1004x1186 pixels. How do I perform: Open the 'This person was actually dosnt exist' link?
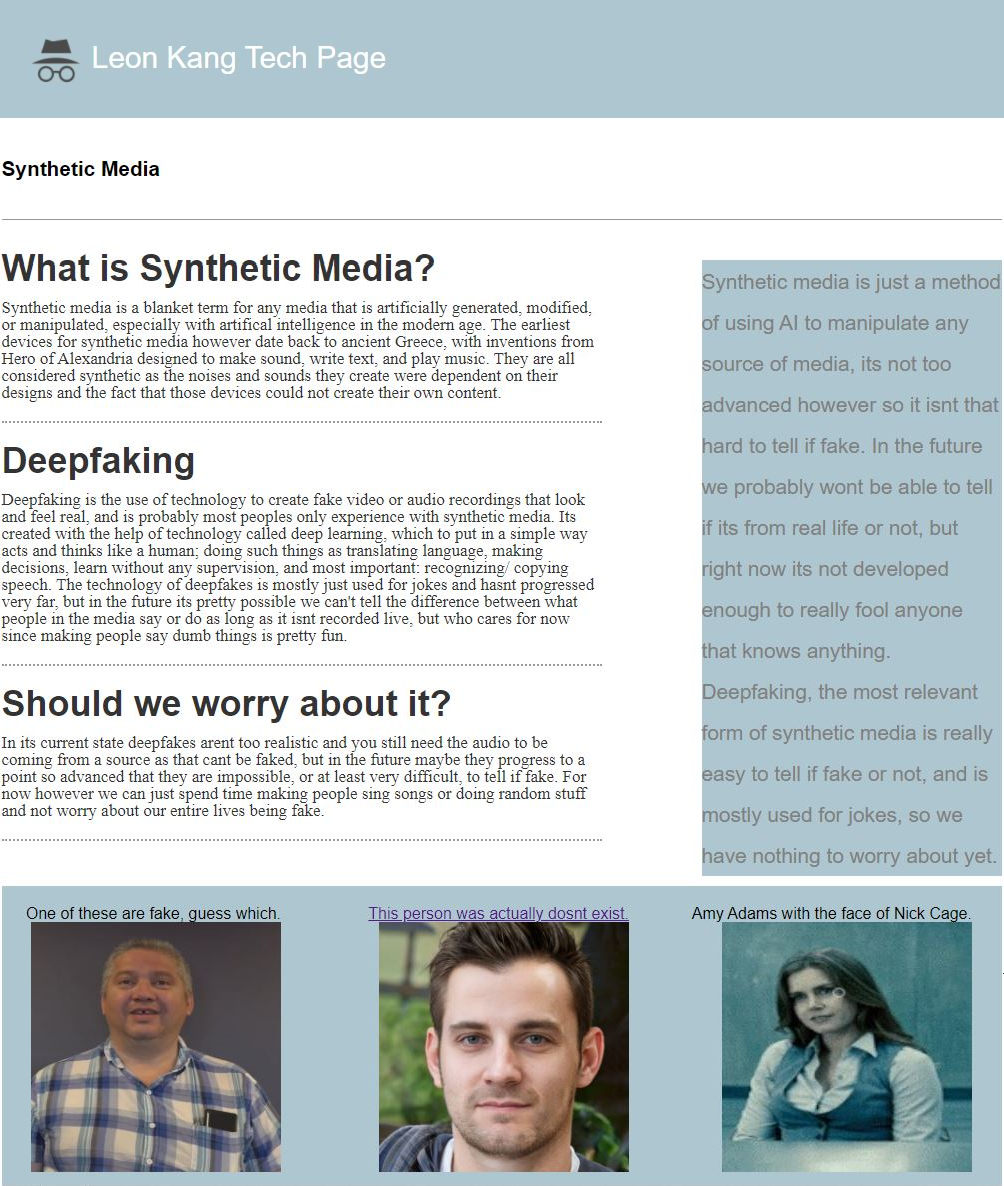[498, 913]
